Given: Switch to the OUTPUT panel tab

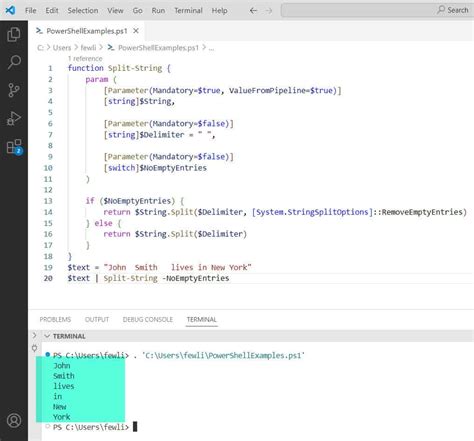Looking at the screenshot, I should coord(97,319).
